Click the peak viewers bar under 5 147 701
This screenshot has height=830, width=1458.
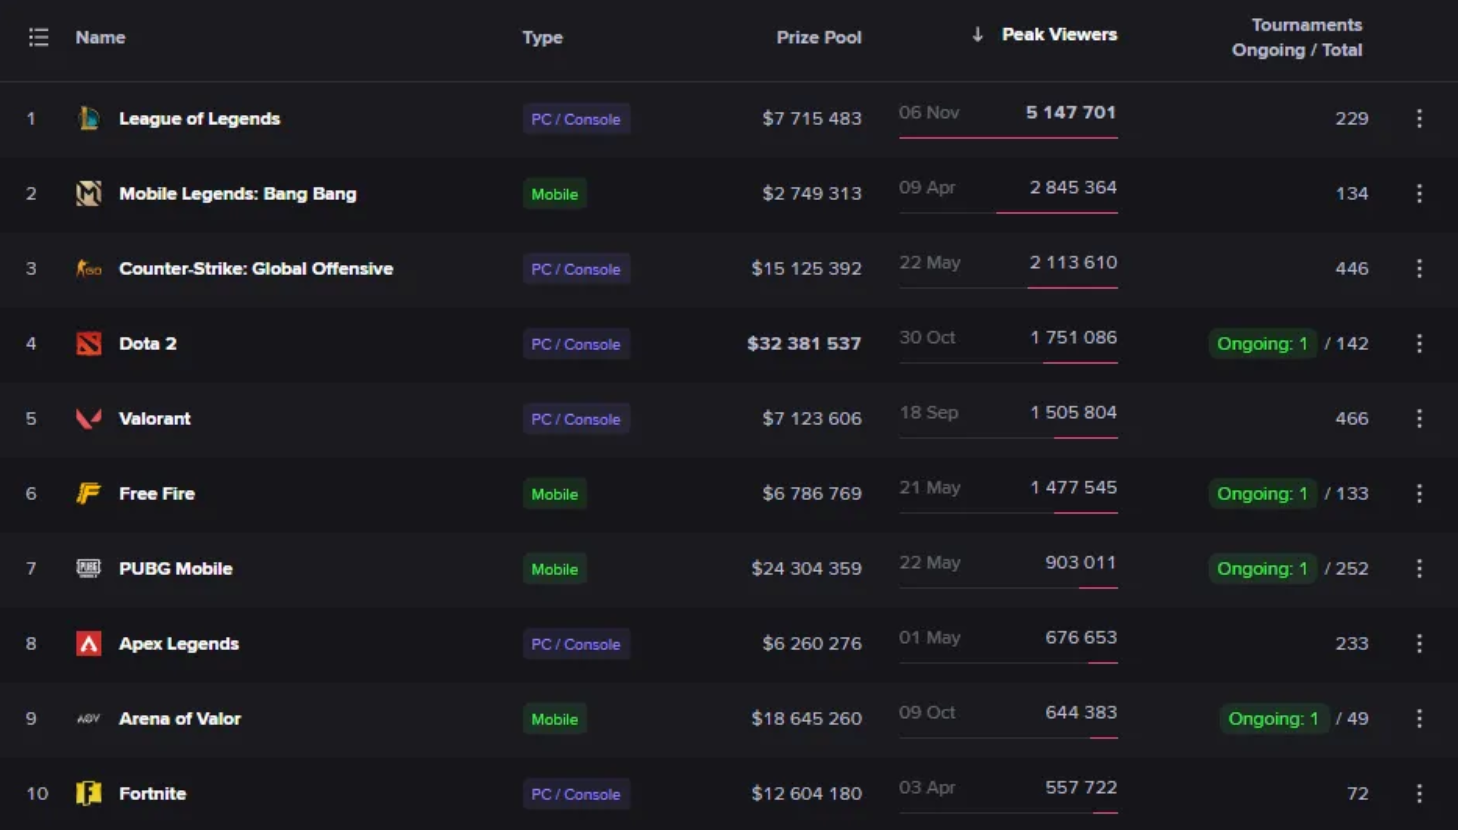[1008, 138]
